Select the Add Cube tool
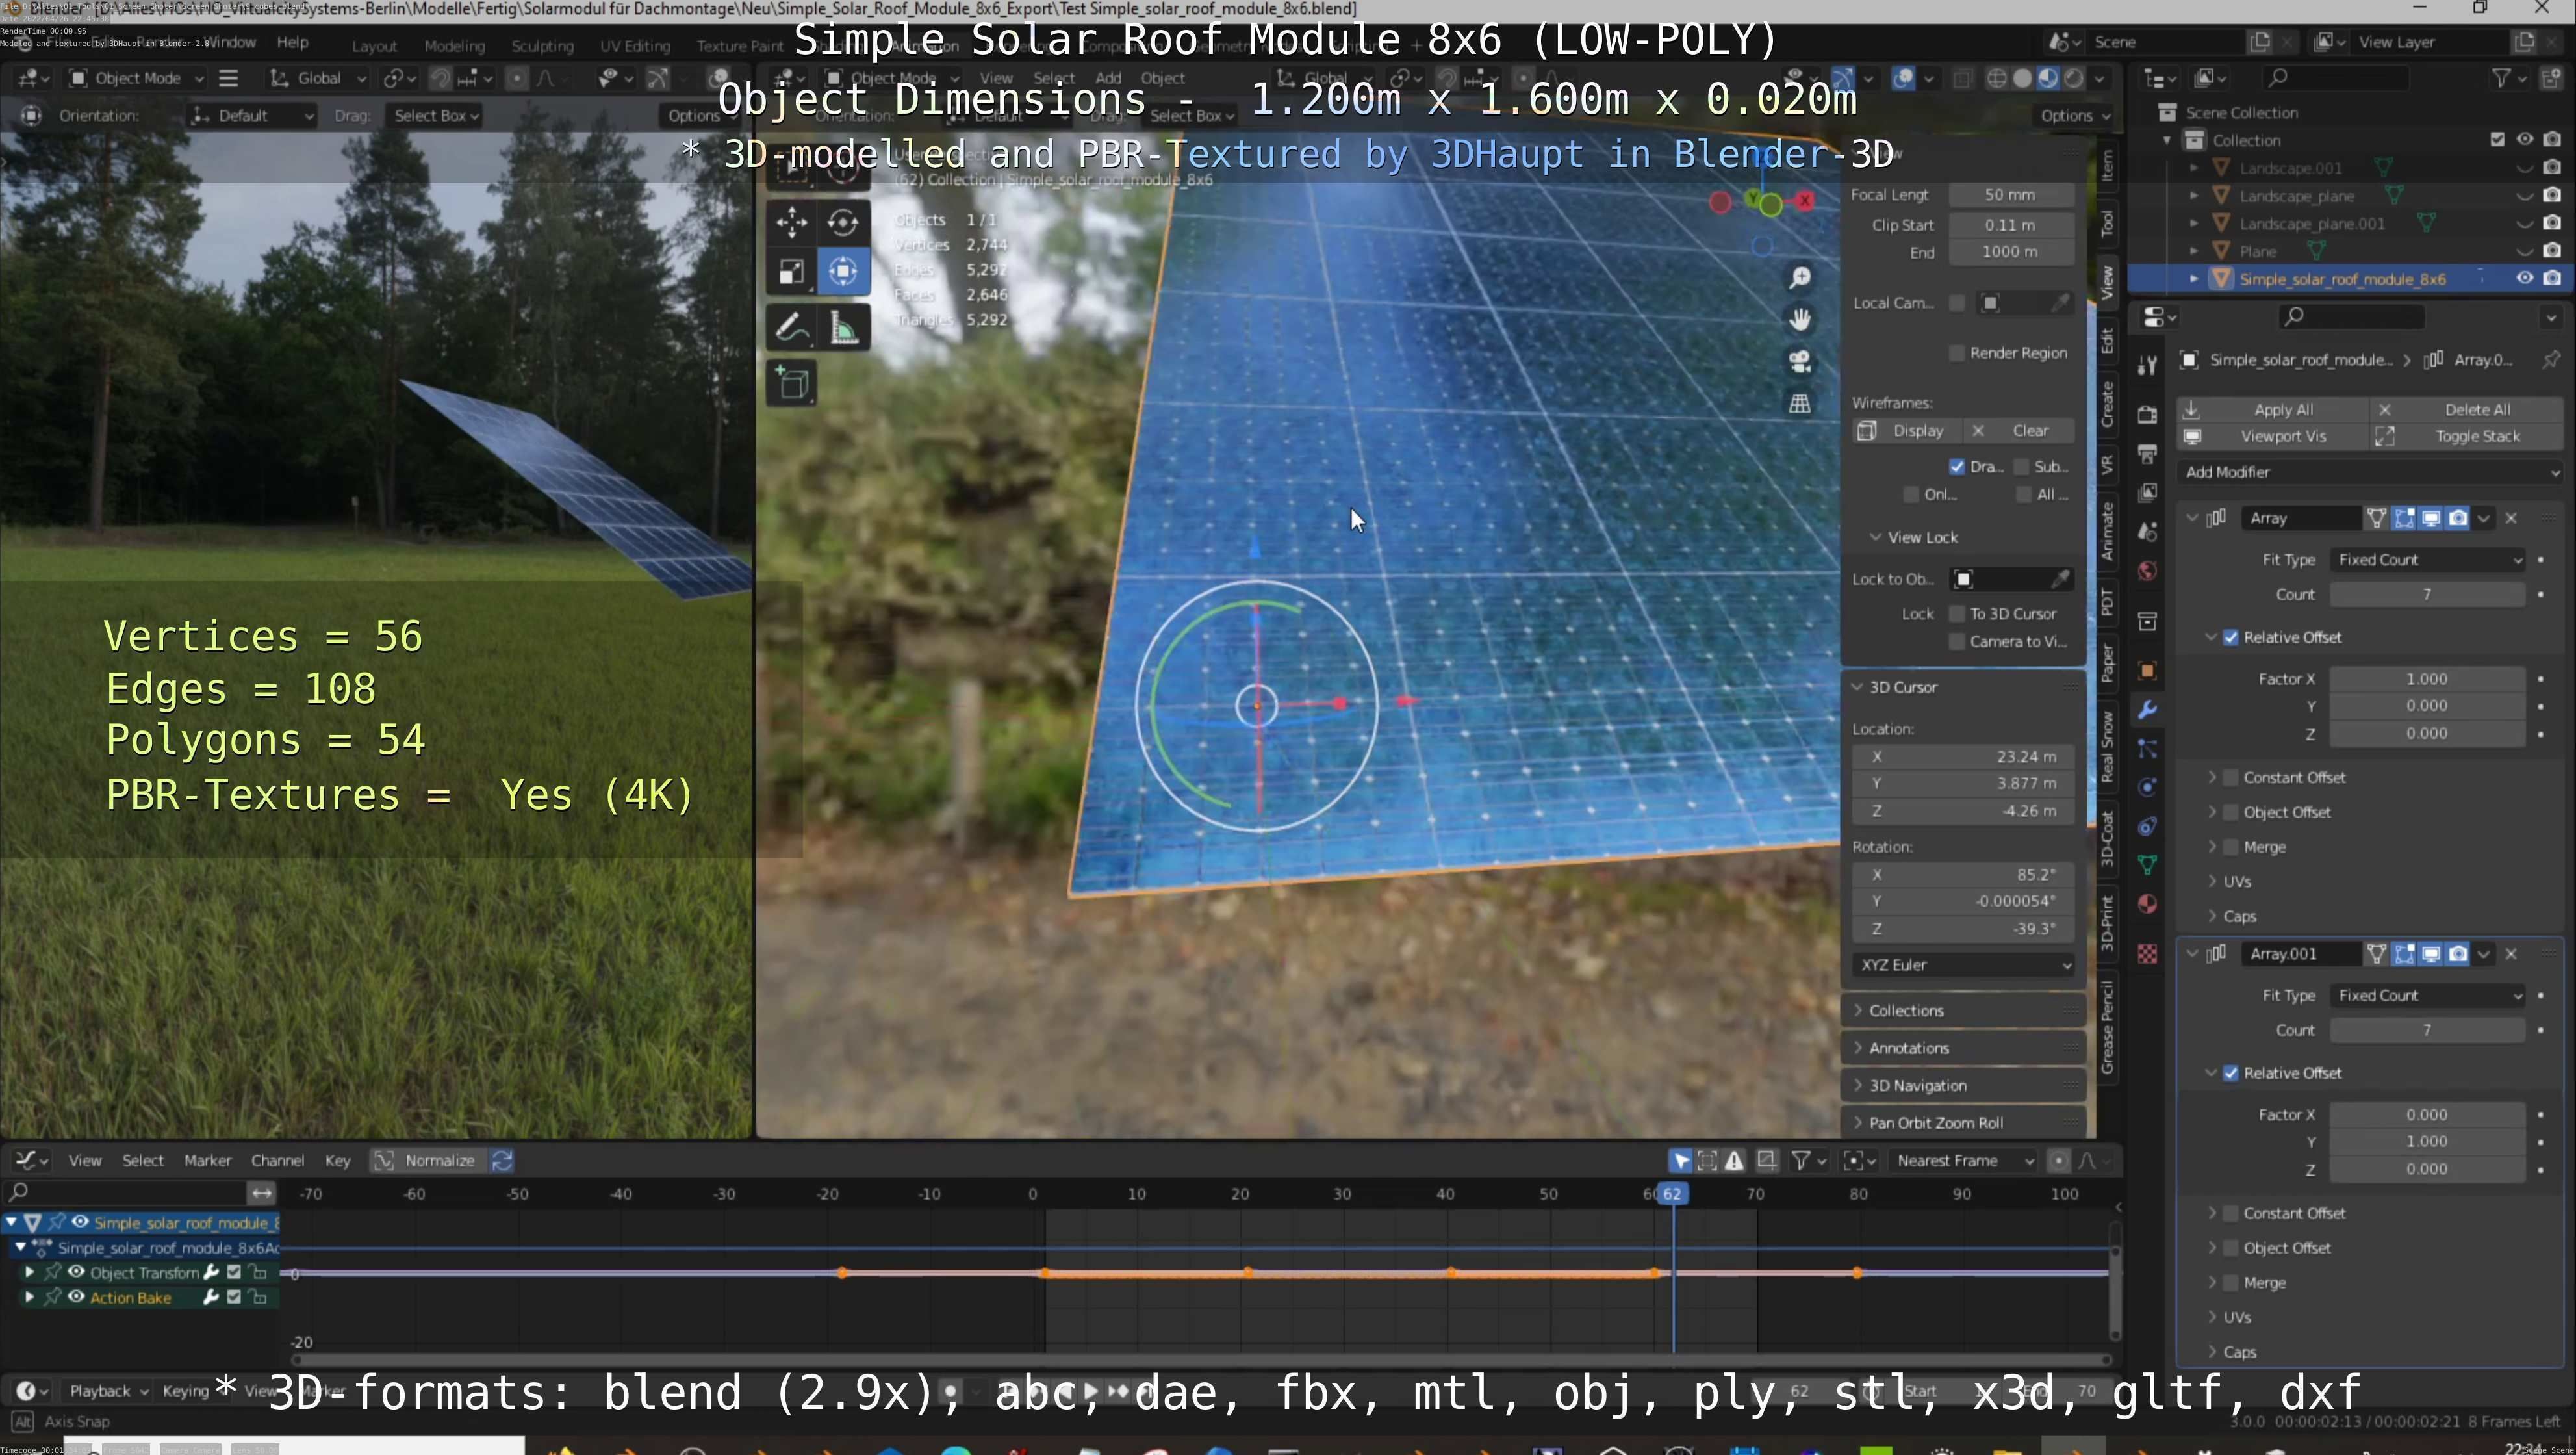This screenshot has width=2576, height=1455. [x=793, y=383]
